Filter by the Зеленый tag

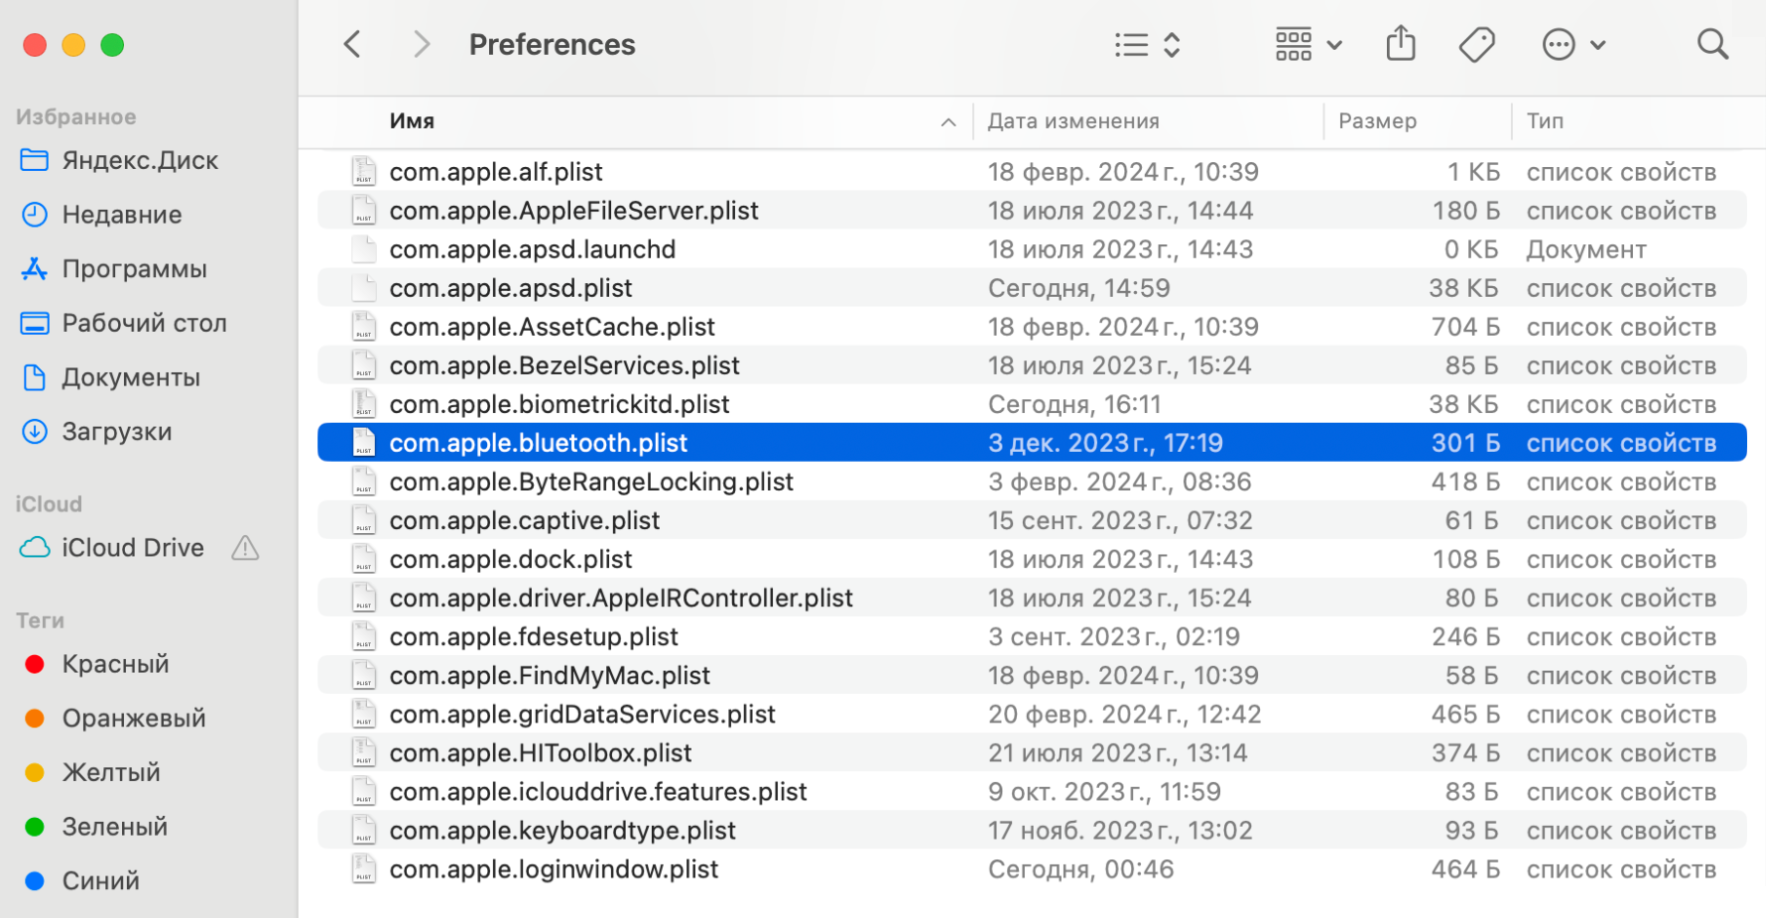tap(114, 826)
